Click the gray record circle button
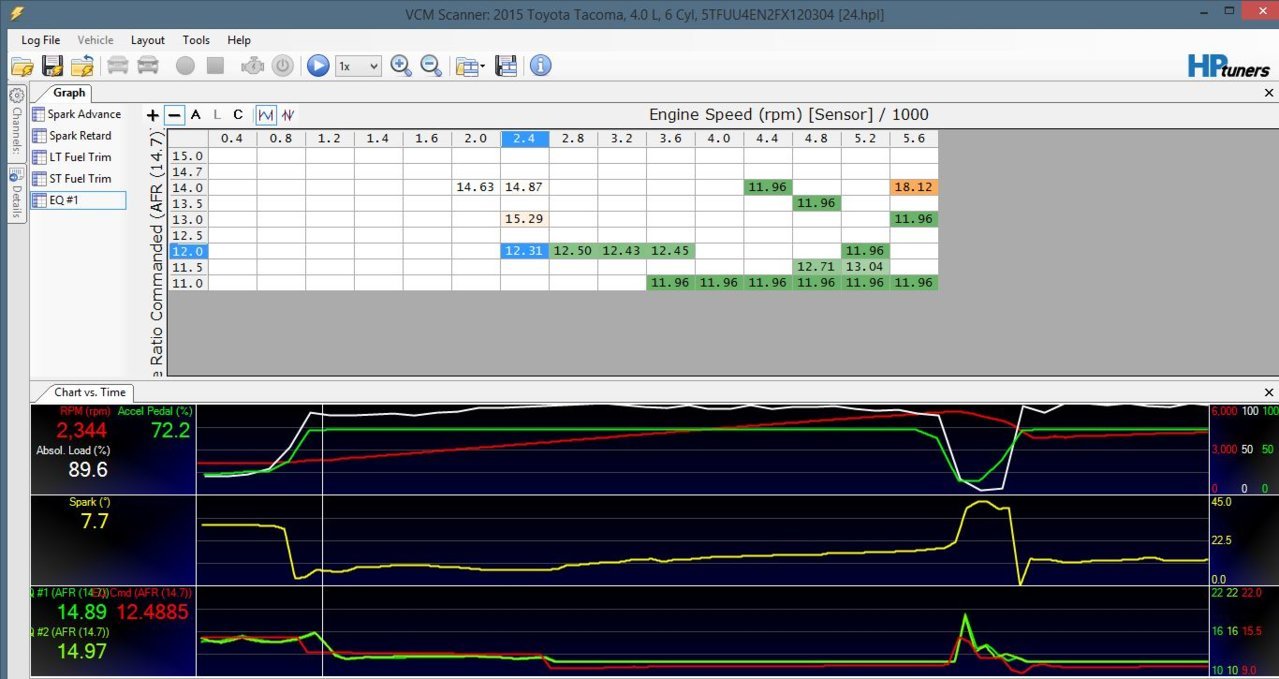This screenshot has height=679, width=1279. pos(185,66)
